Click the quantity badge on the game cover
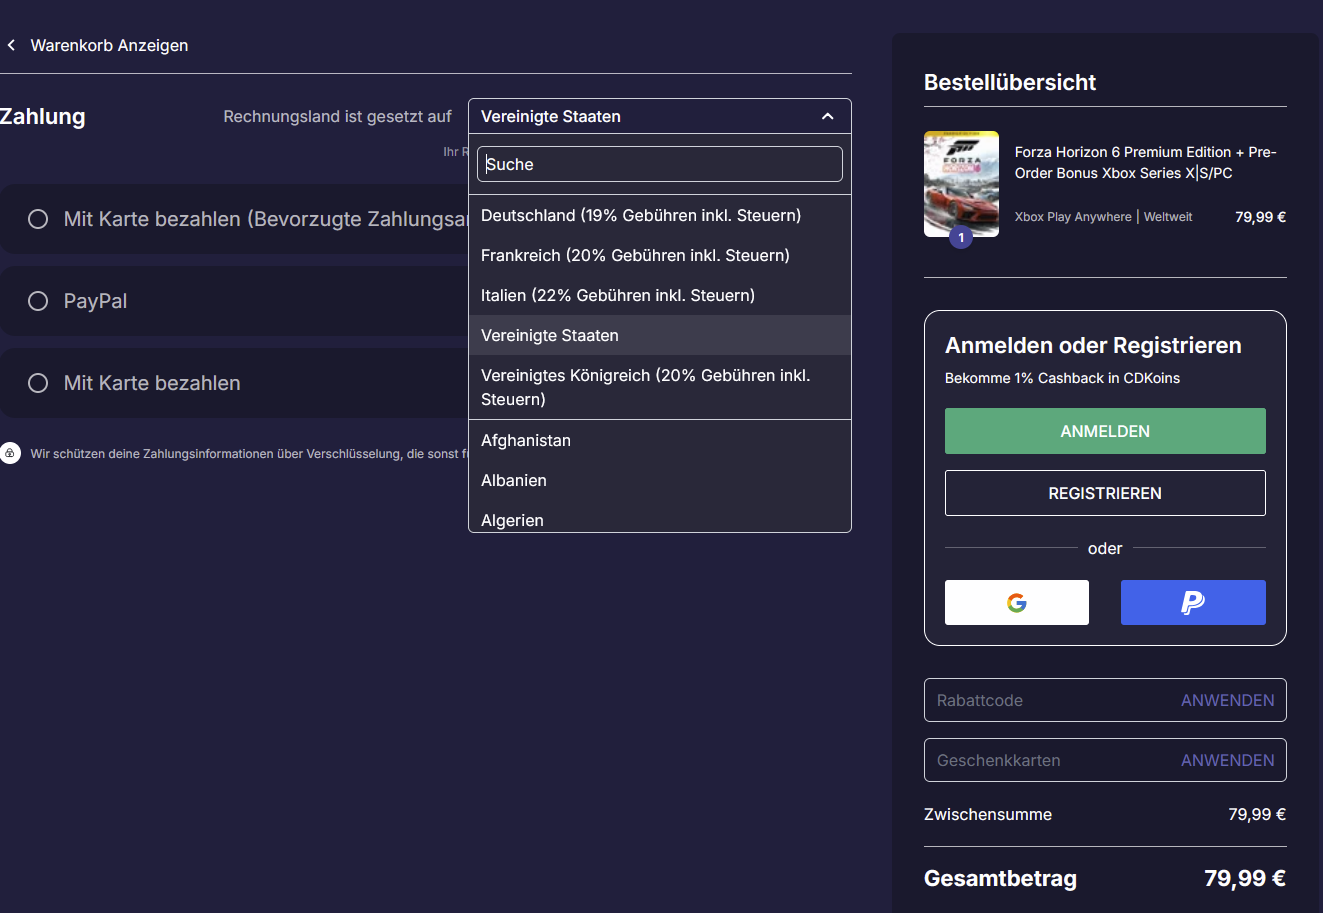Image resolution: width=1323 pixels, height=913 pixels. coord(961,237)
